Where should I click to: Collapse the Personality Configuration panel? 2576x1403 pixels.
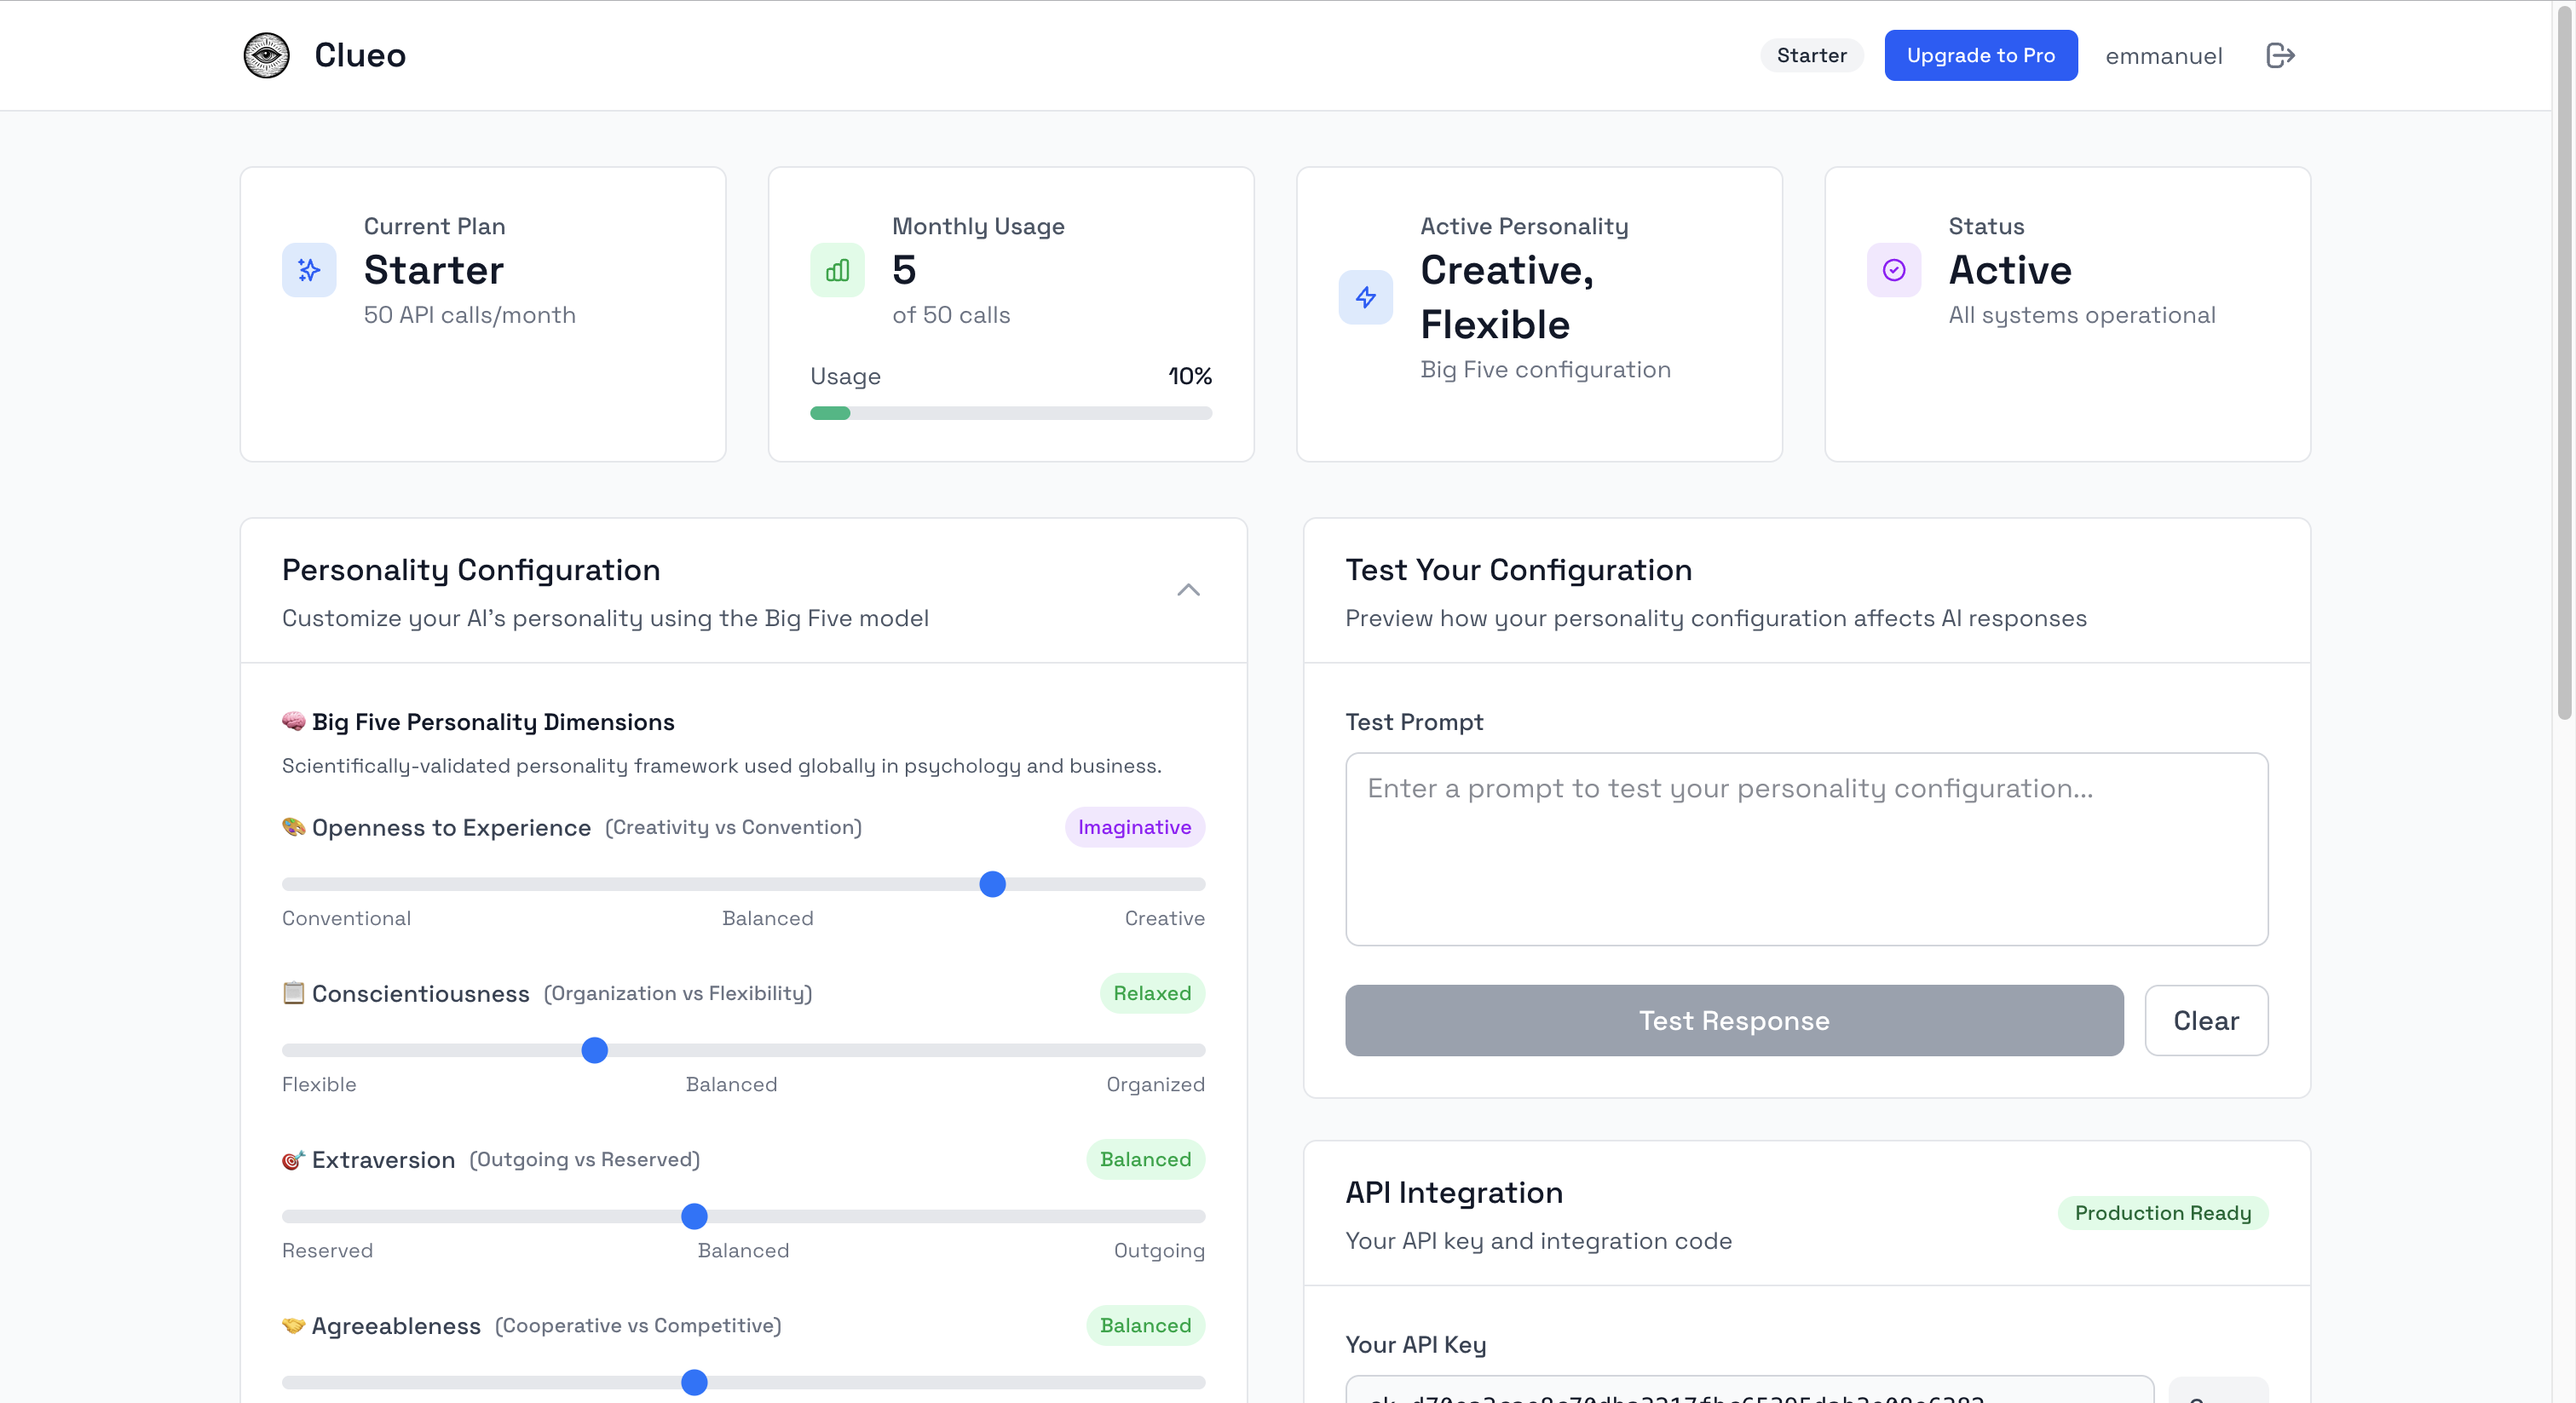point(1187,590)
